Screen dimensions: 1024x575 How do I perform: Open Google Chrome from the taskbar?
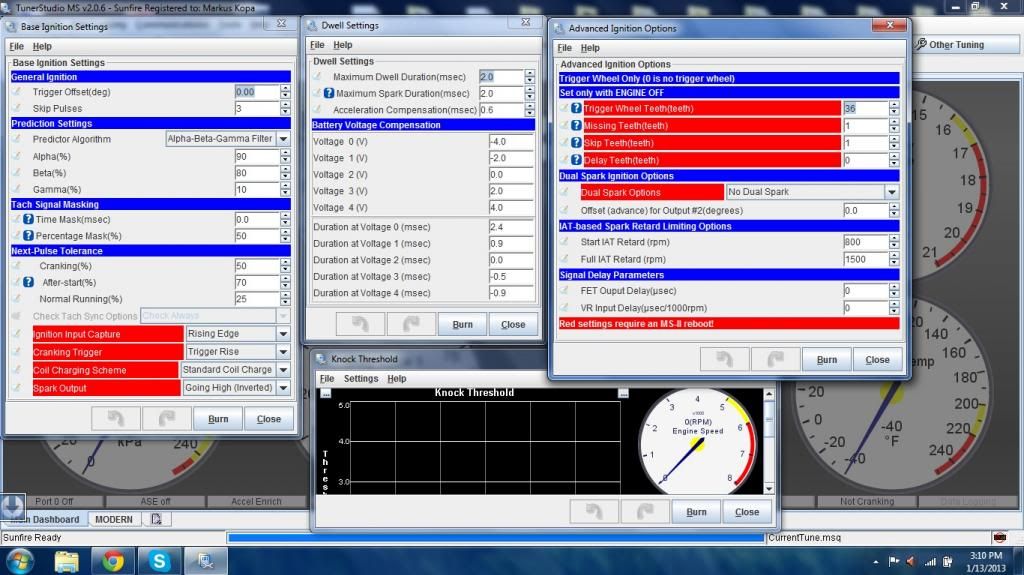[113, 560]
